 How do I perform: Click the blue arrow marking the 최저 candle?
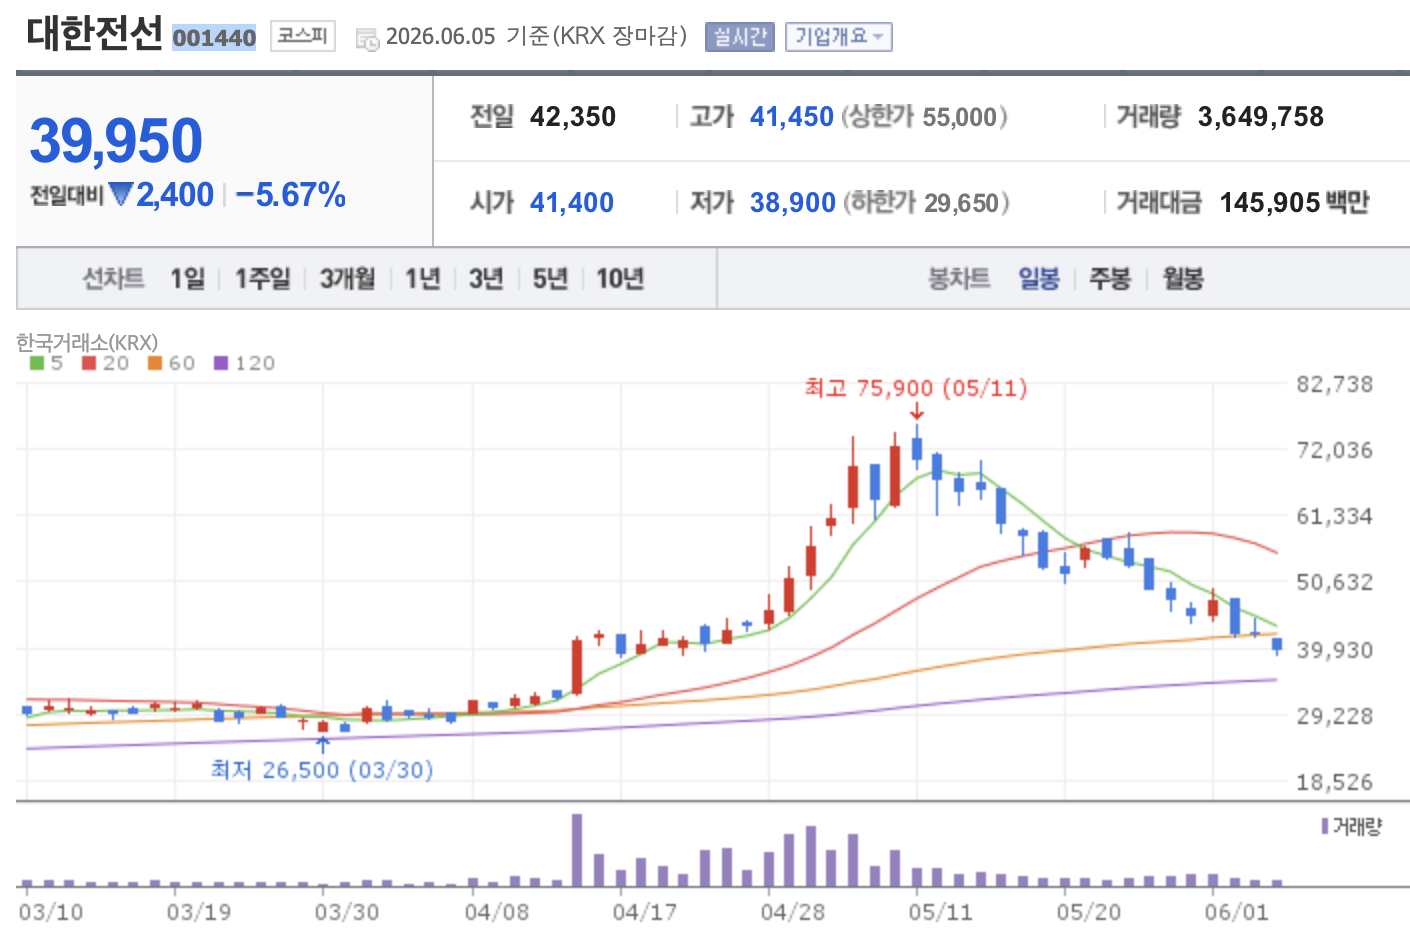point(322,744)
